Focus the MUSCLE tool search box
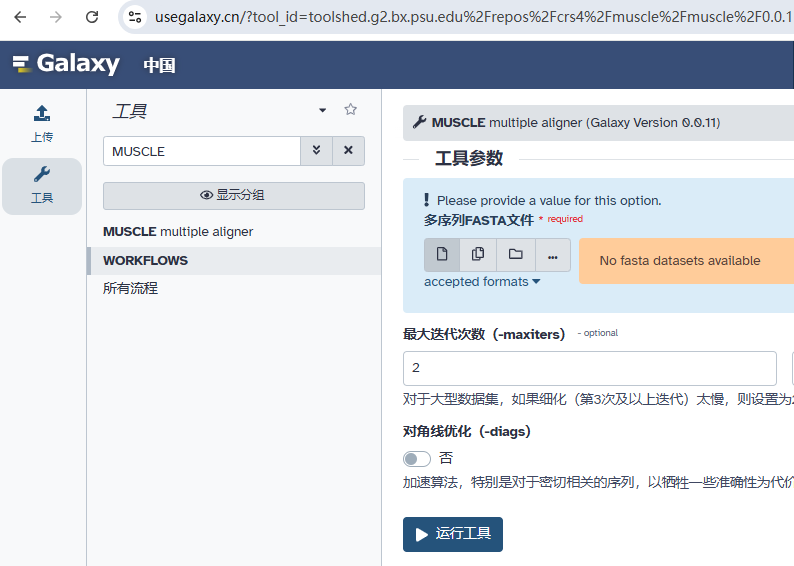 202,151
